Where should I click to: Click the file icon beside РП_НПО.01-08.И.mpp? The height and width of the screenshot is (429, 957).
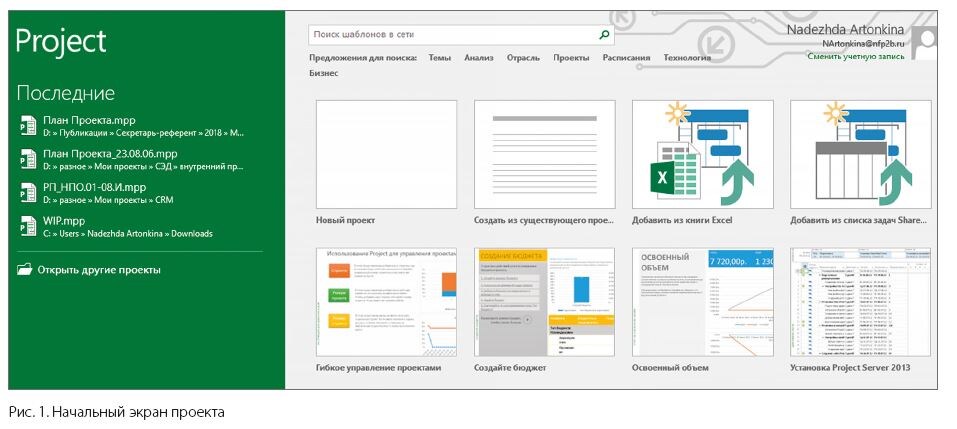pos(28,192)
